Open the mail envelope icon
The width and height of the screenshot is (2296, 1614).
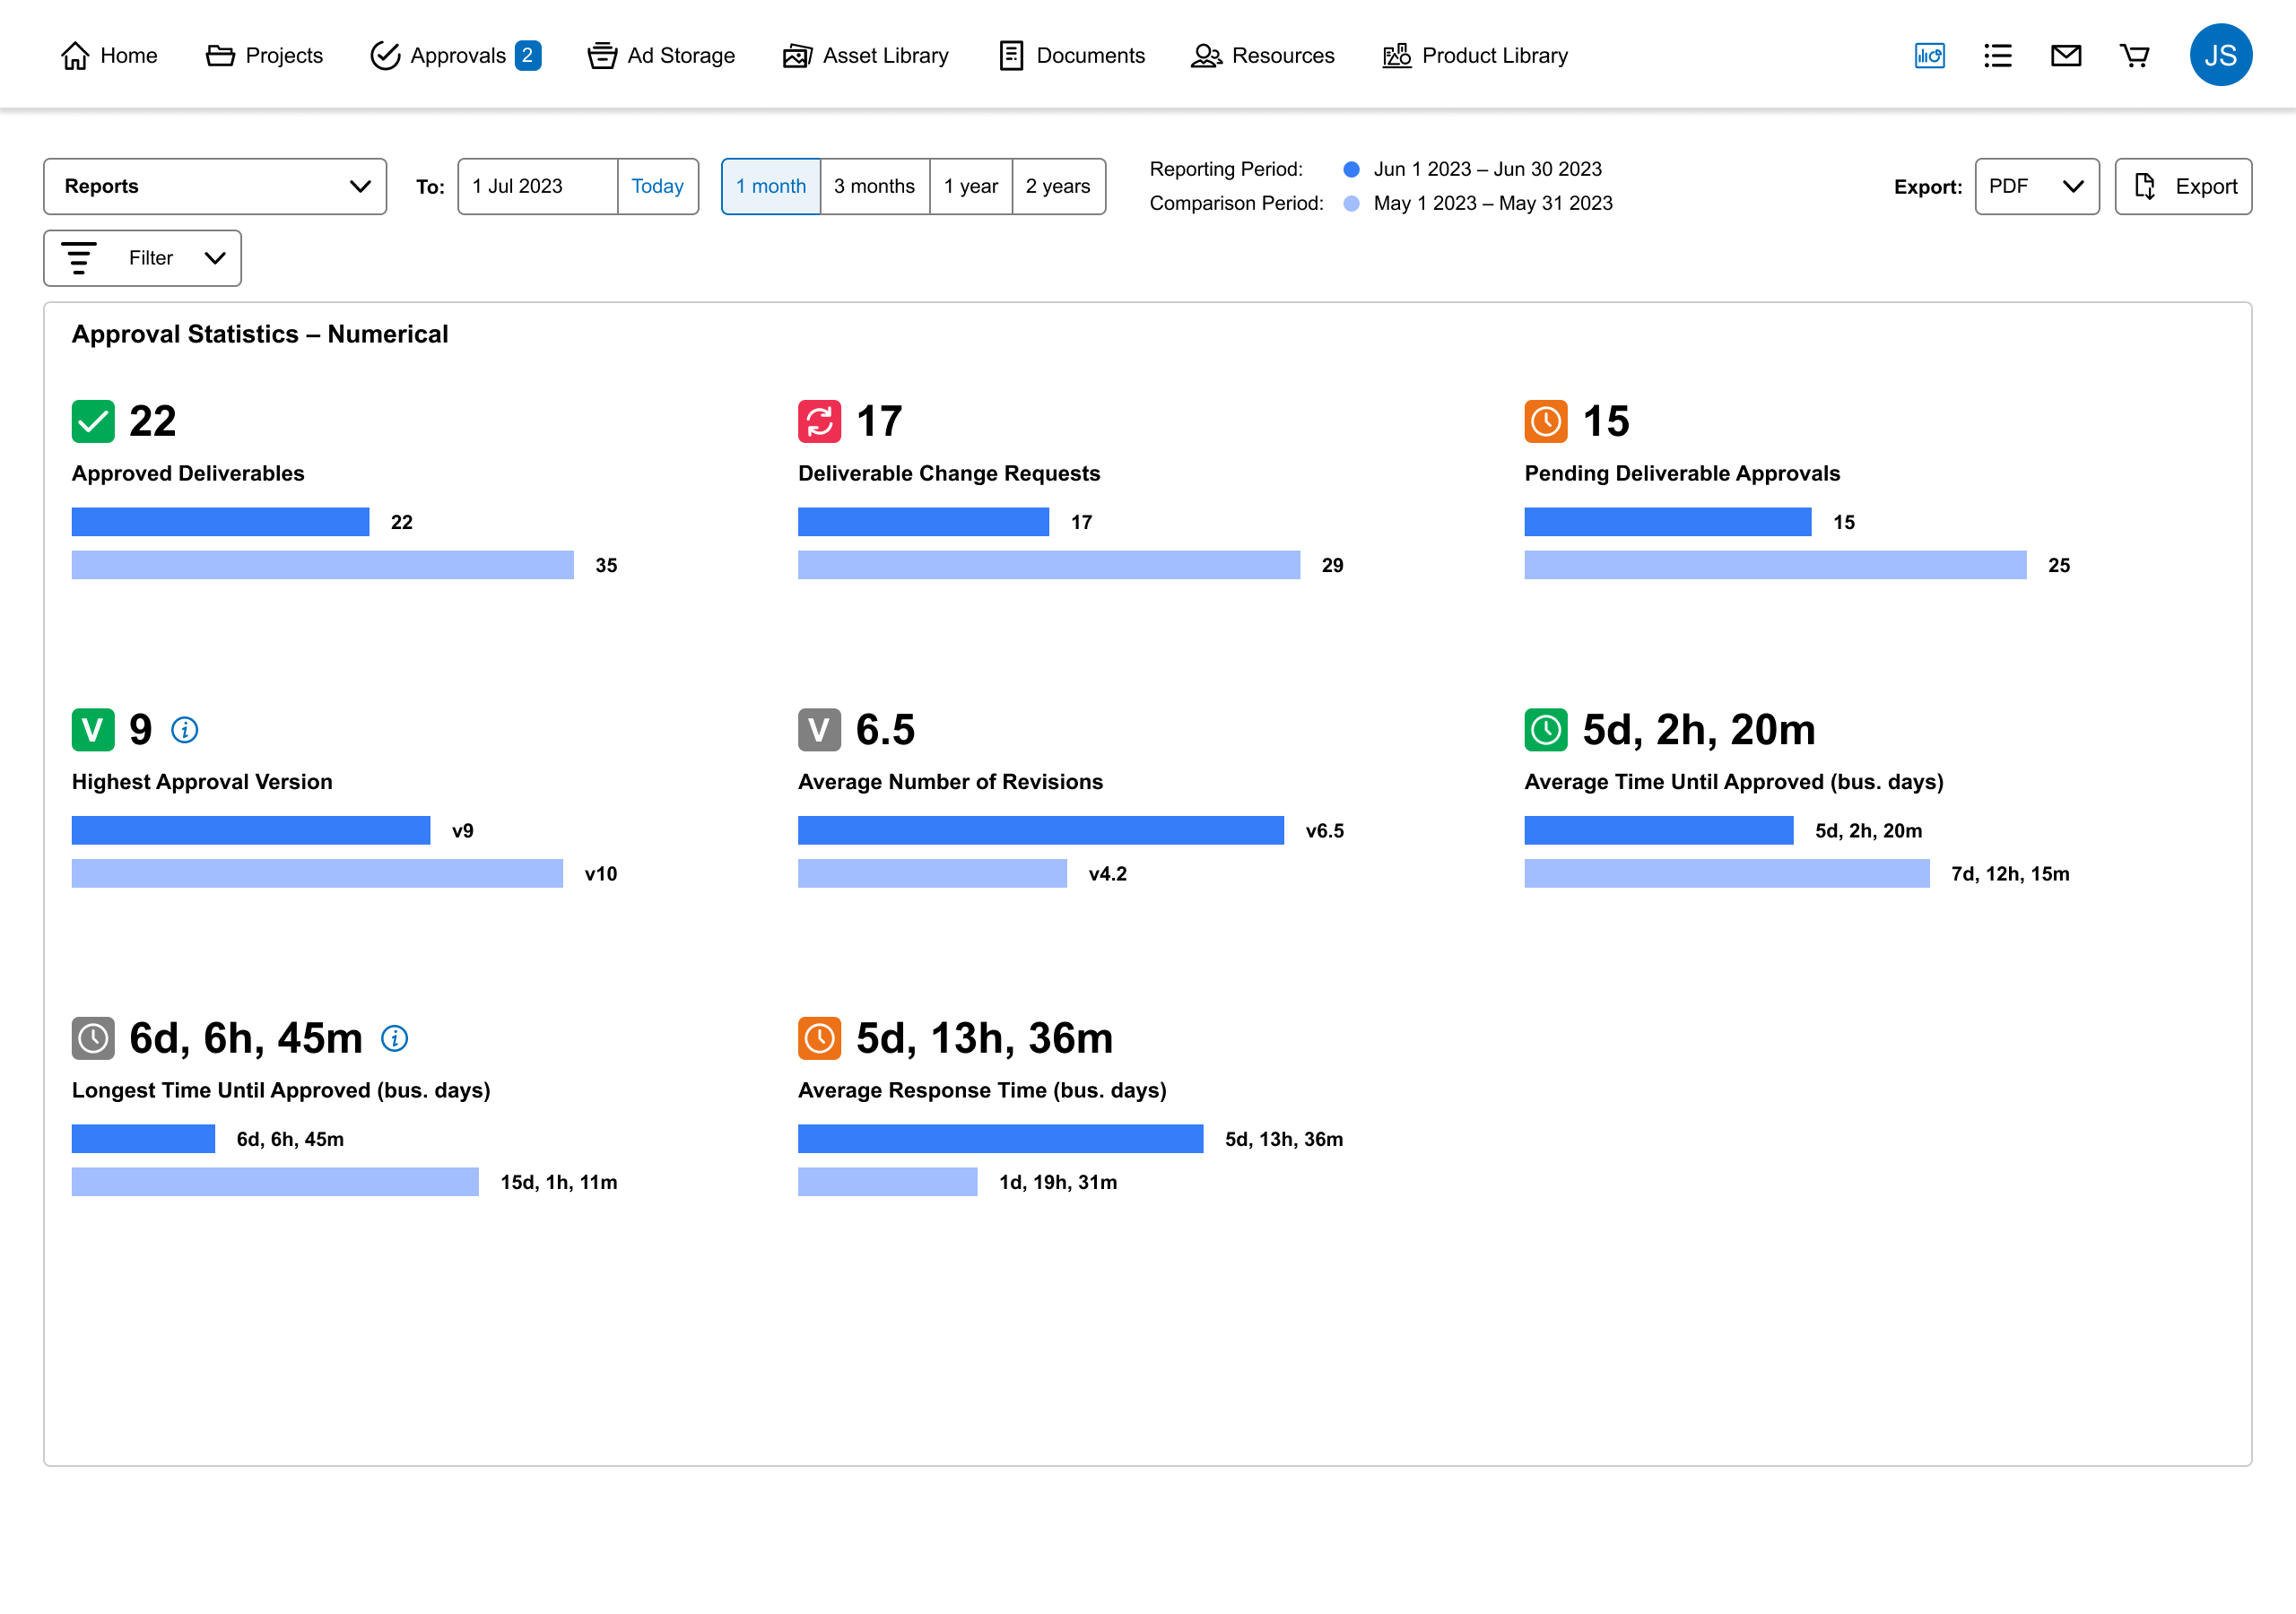click(2066, 56)
